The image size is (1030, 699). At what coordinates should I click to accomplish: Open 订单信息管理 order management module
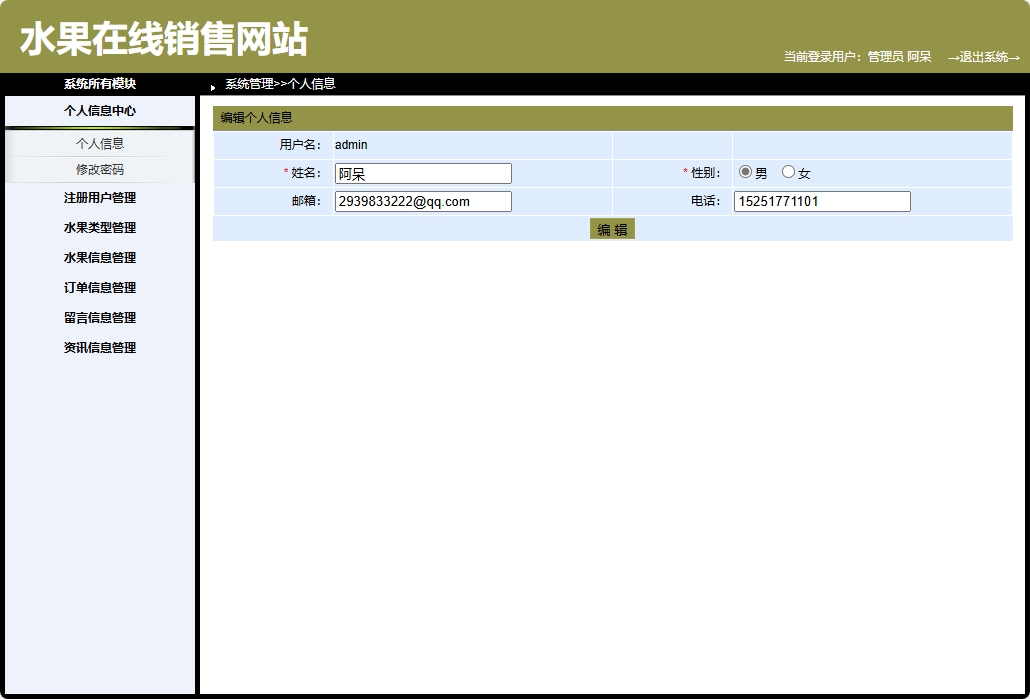click(x=99, y=287)
